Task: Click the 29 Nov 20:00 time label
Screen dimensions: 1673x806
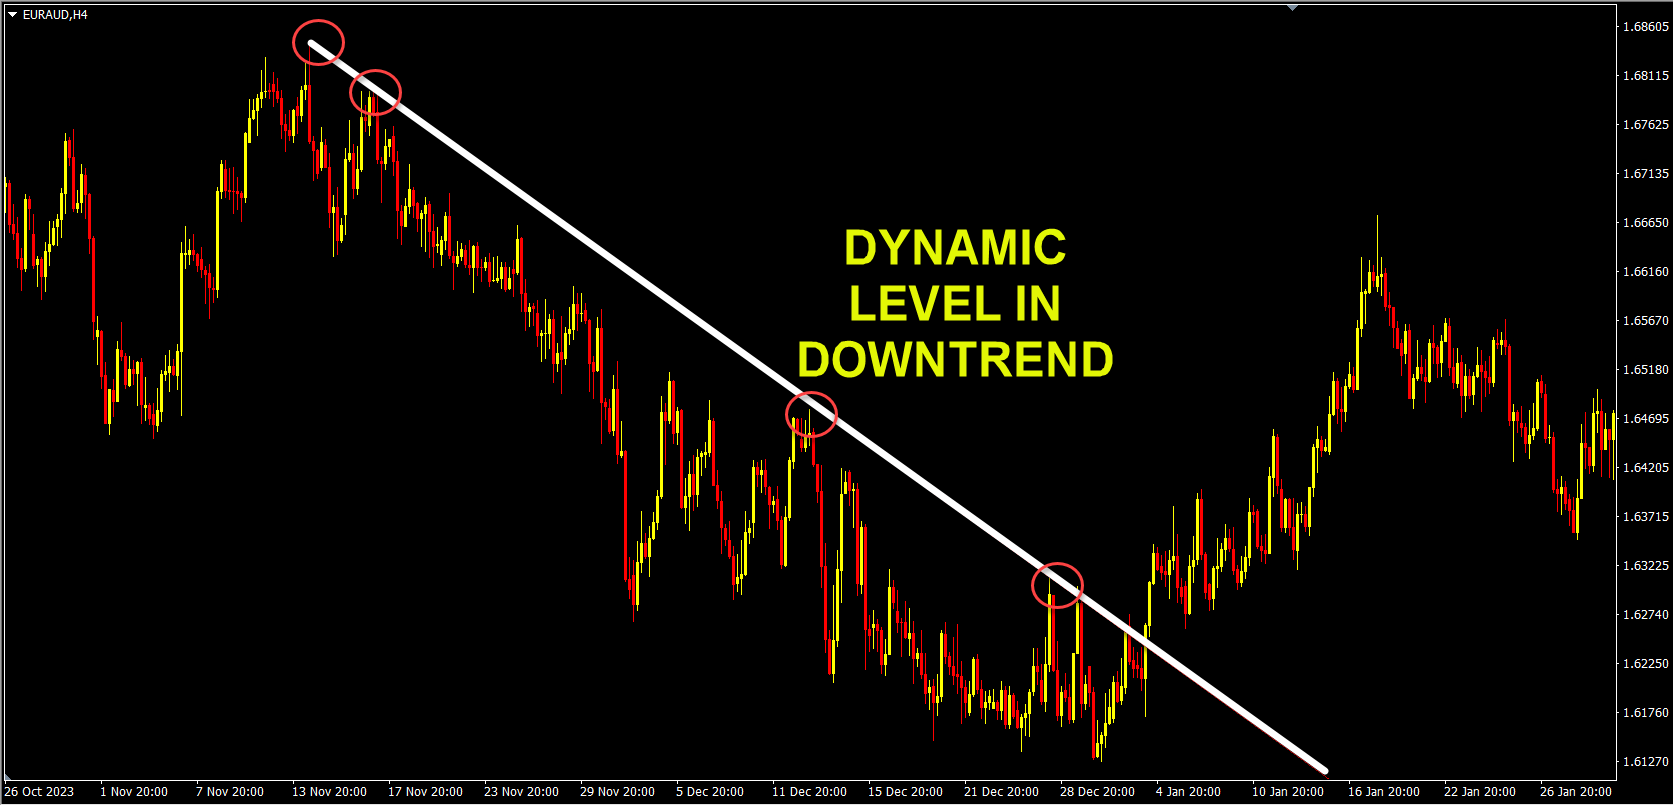Action: [x=617, y=792]
